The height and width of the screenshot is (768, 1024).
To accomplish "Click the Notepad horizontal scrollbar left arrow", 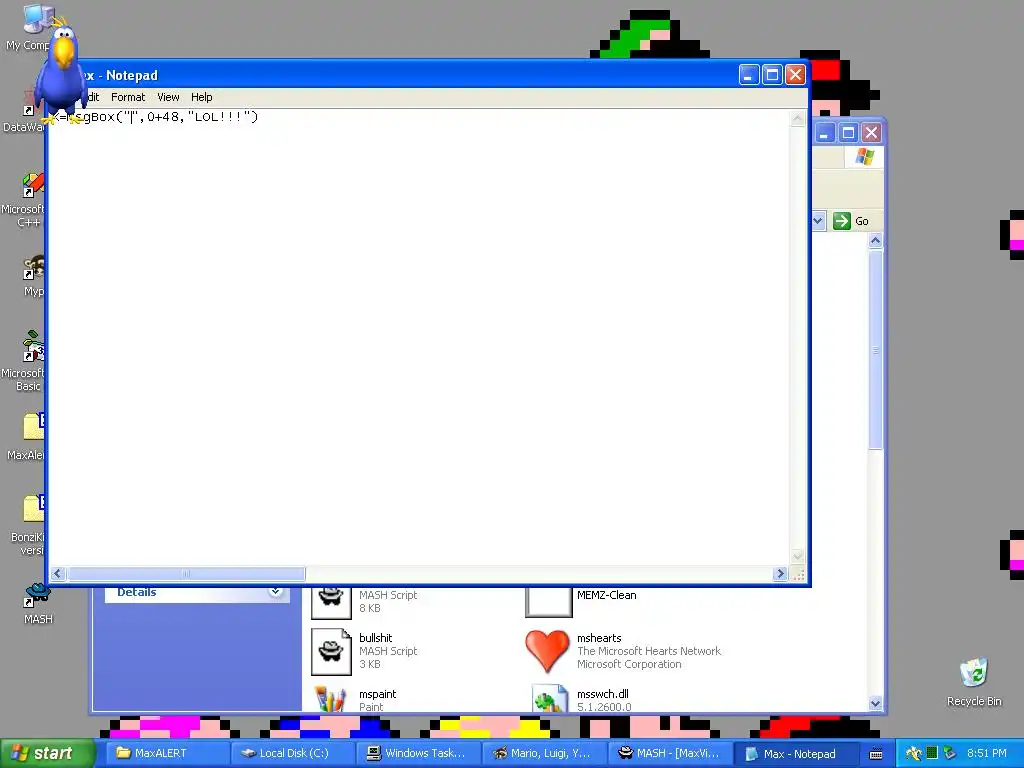I will (57, 573).
